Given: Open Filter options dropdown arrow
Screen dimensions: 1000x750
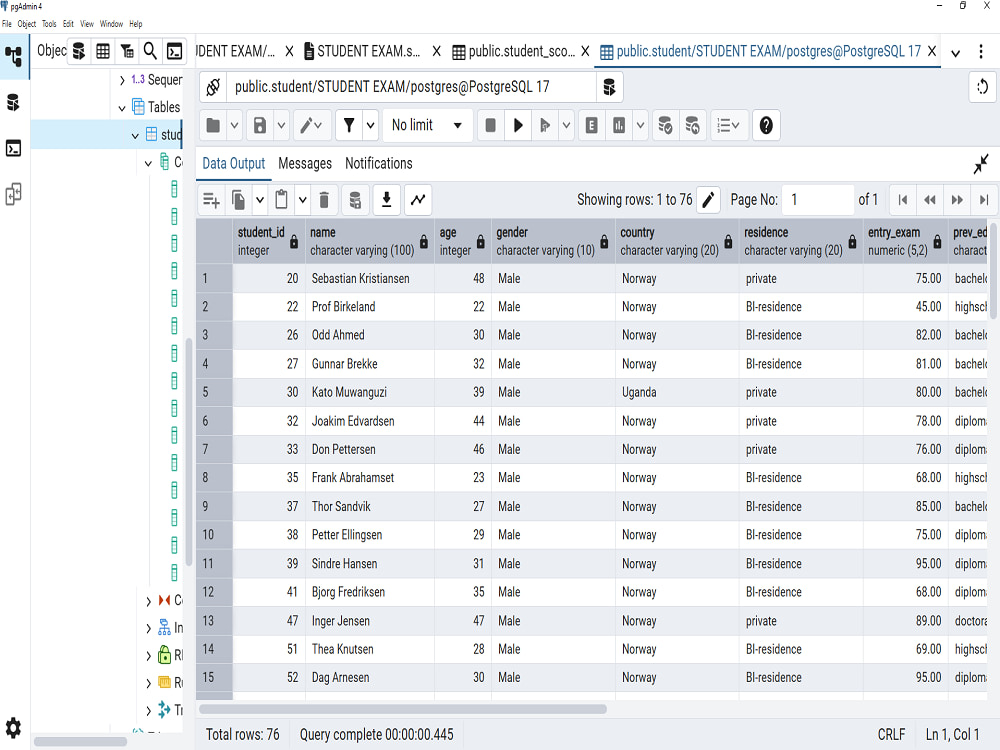Looking at the screenshot, I should [371, 126].
